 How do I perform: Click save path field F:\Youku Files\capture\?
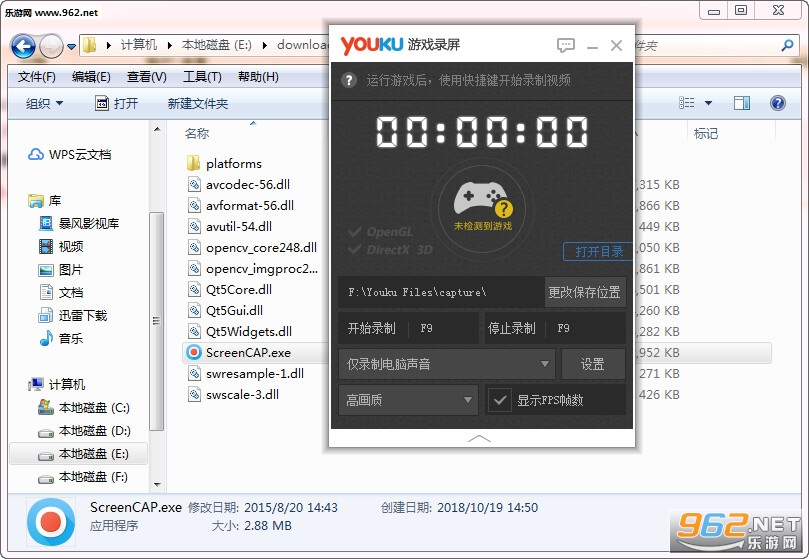click(441, 292)
